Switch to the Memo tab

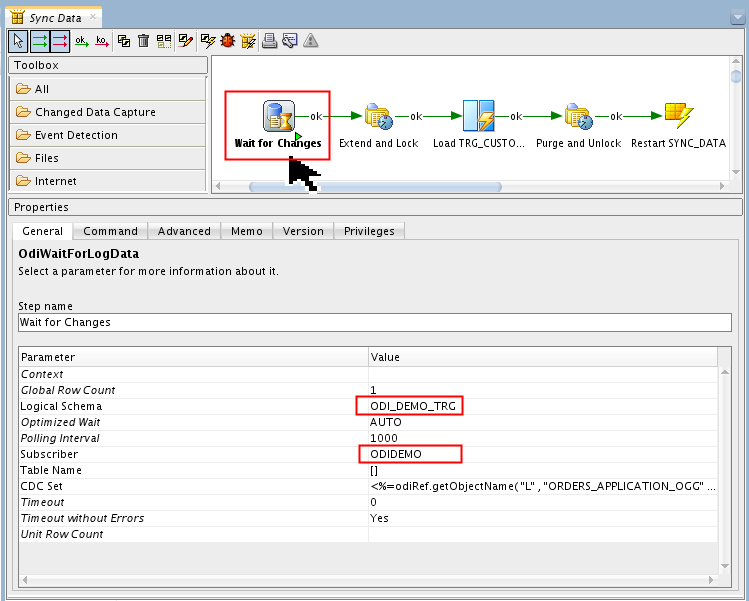pos(246,231)
